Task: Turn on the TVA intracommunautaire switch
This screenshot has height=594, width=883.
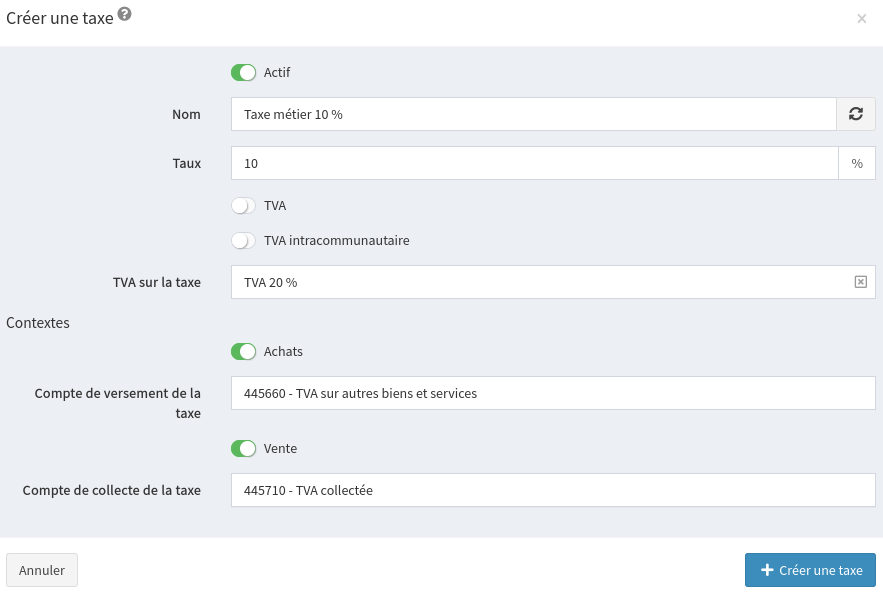Action: click(x=244, y=240)
